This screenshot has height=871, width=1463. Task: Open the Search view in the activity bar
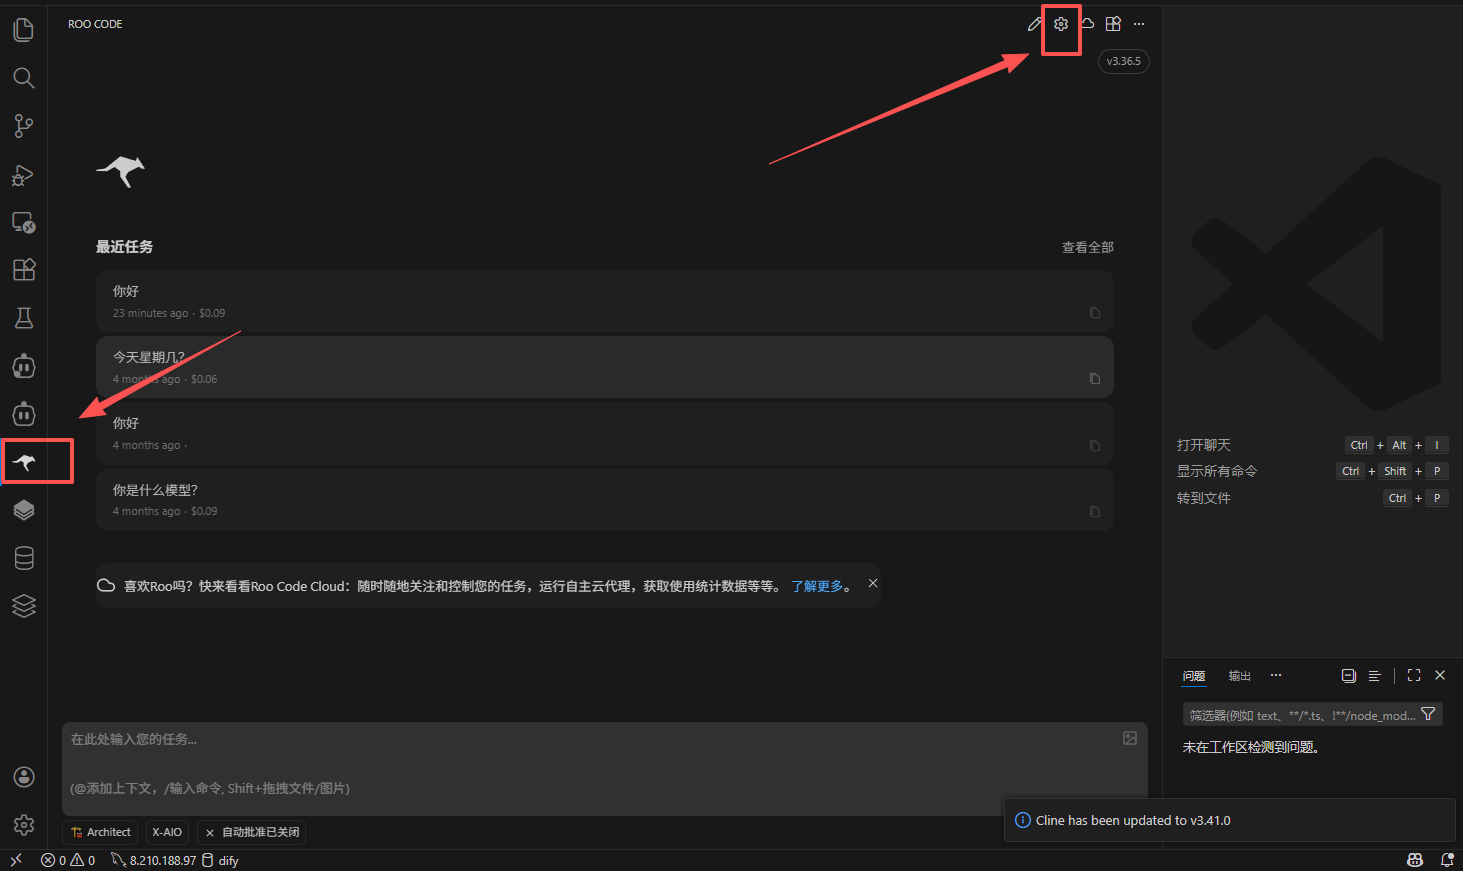tap(23, 77)
